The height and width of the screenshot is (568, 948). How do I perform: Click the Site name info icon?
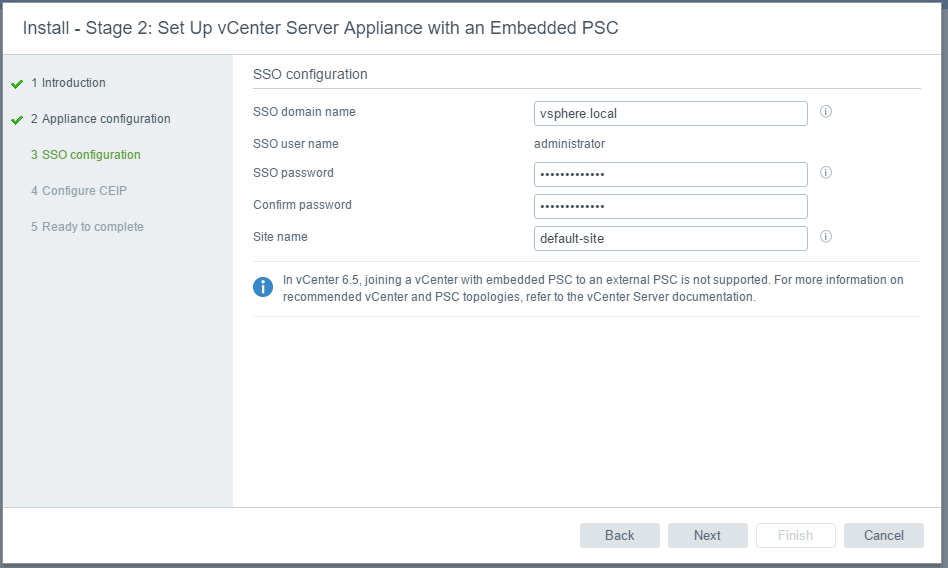[x=825, y=237]
